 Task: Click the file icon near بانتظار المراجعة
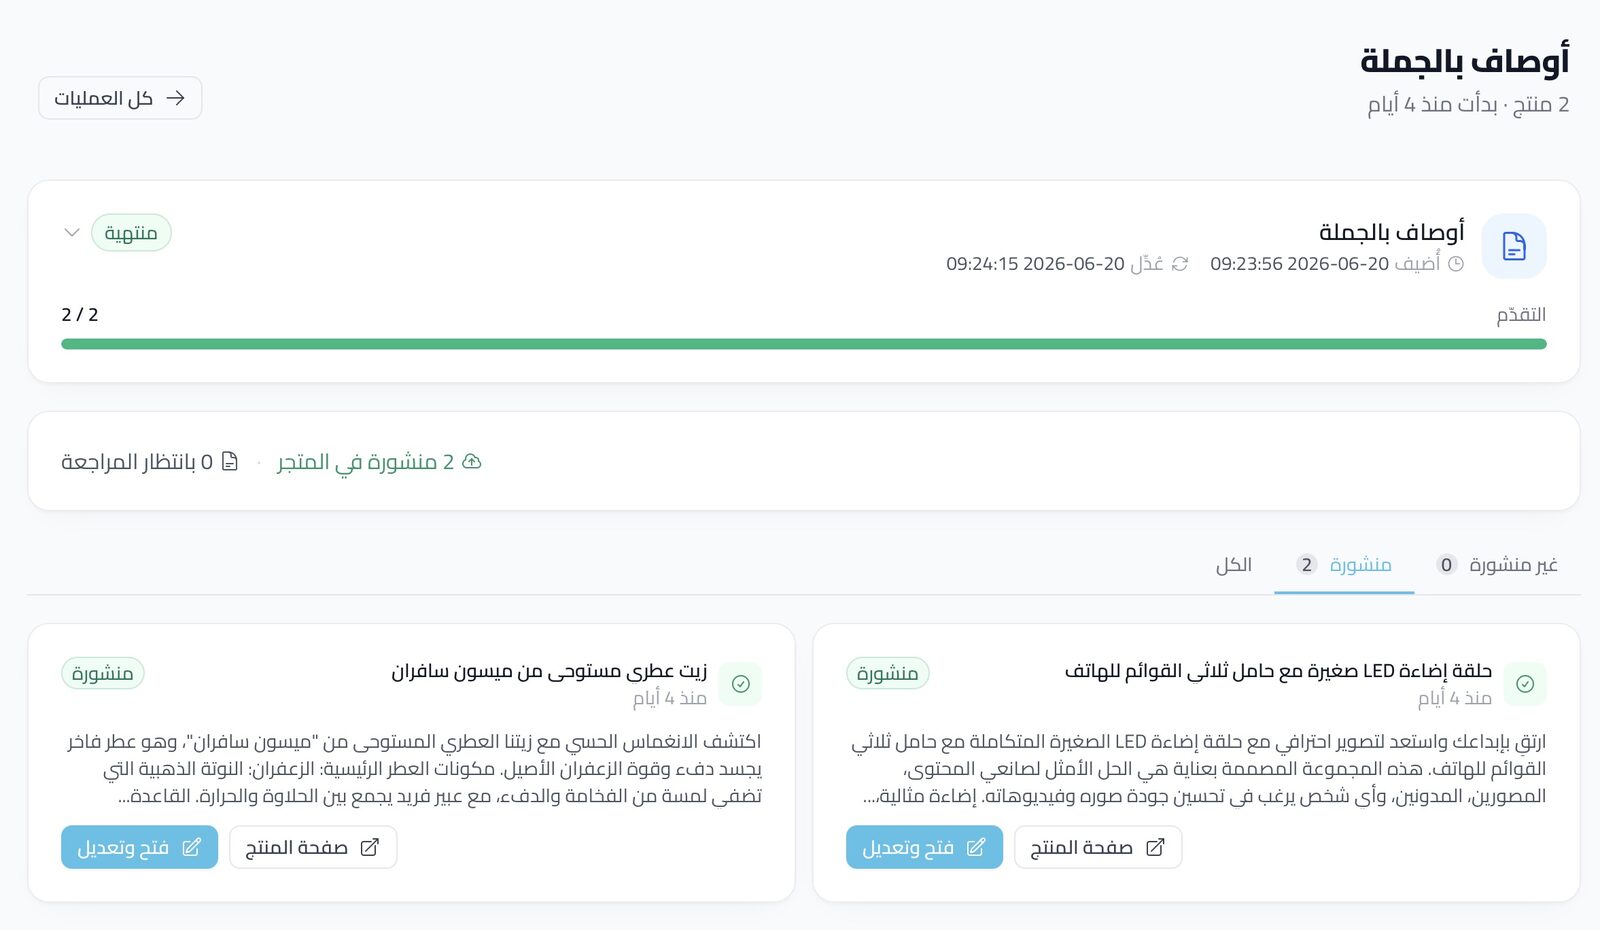pos(230,461)
